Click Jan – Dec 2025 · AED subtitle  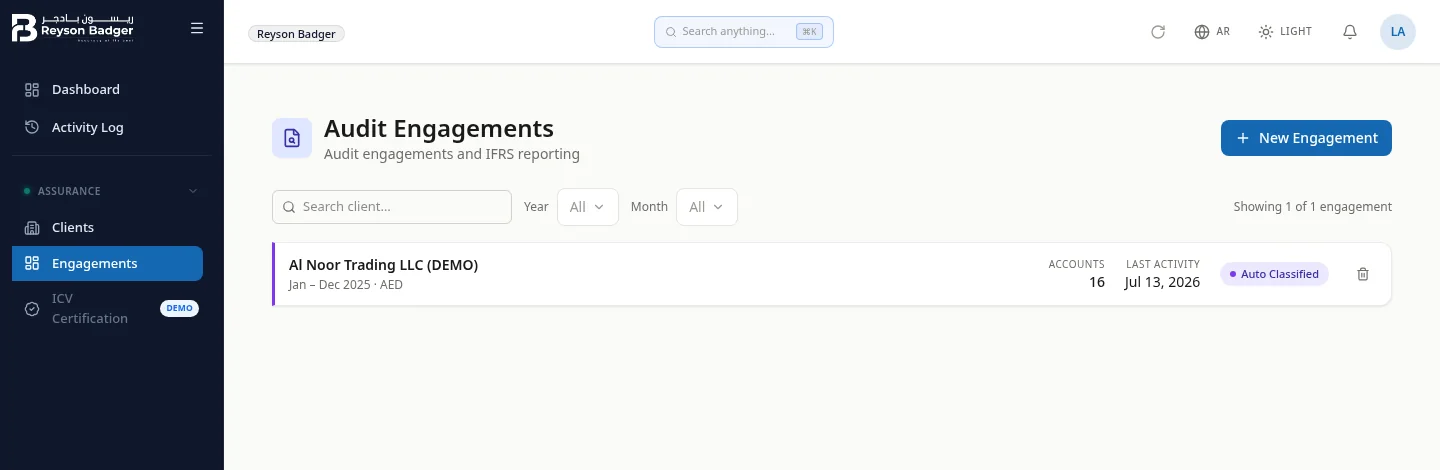click(x=346, y=285)
